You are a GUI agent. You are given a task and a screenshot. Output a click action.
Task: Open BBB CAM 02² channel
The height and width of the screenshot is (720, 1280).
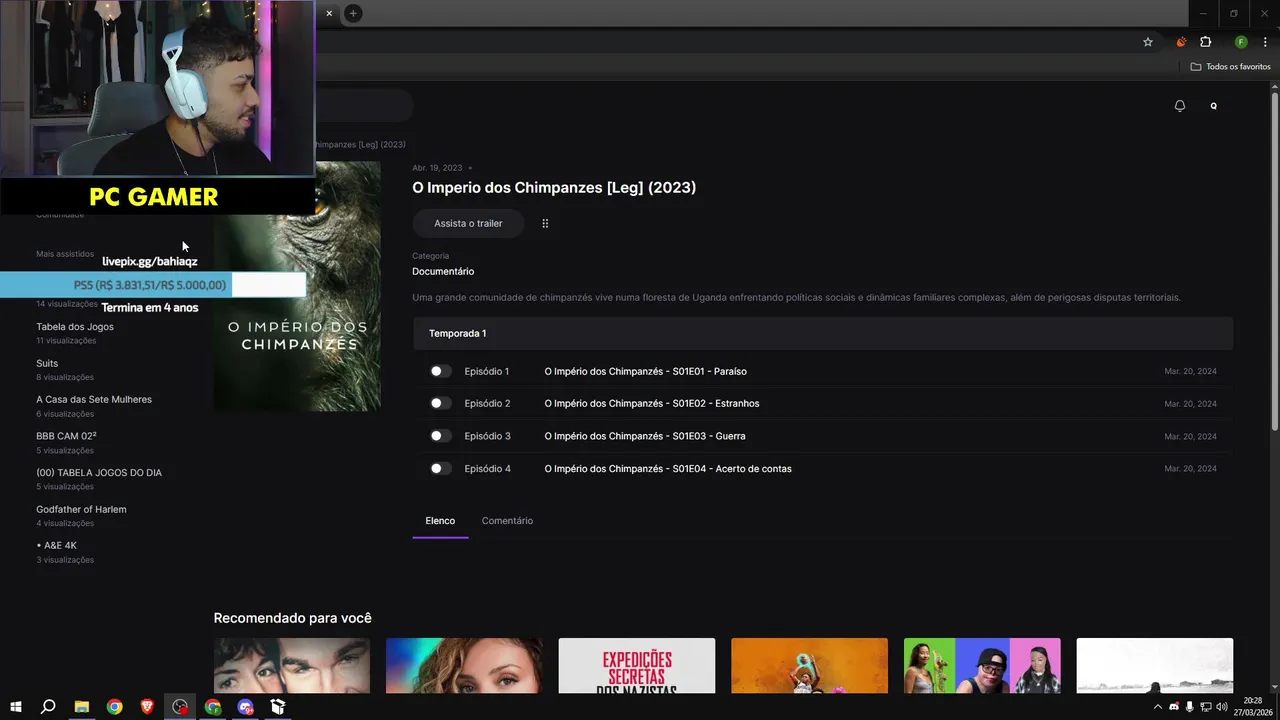[x=66, y=436]
